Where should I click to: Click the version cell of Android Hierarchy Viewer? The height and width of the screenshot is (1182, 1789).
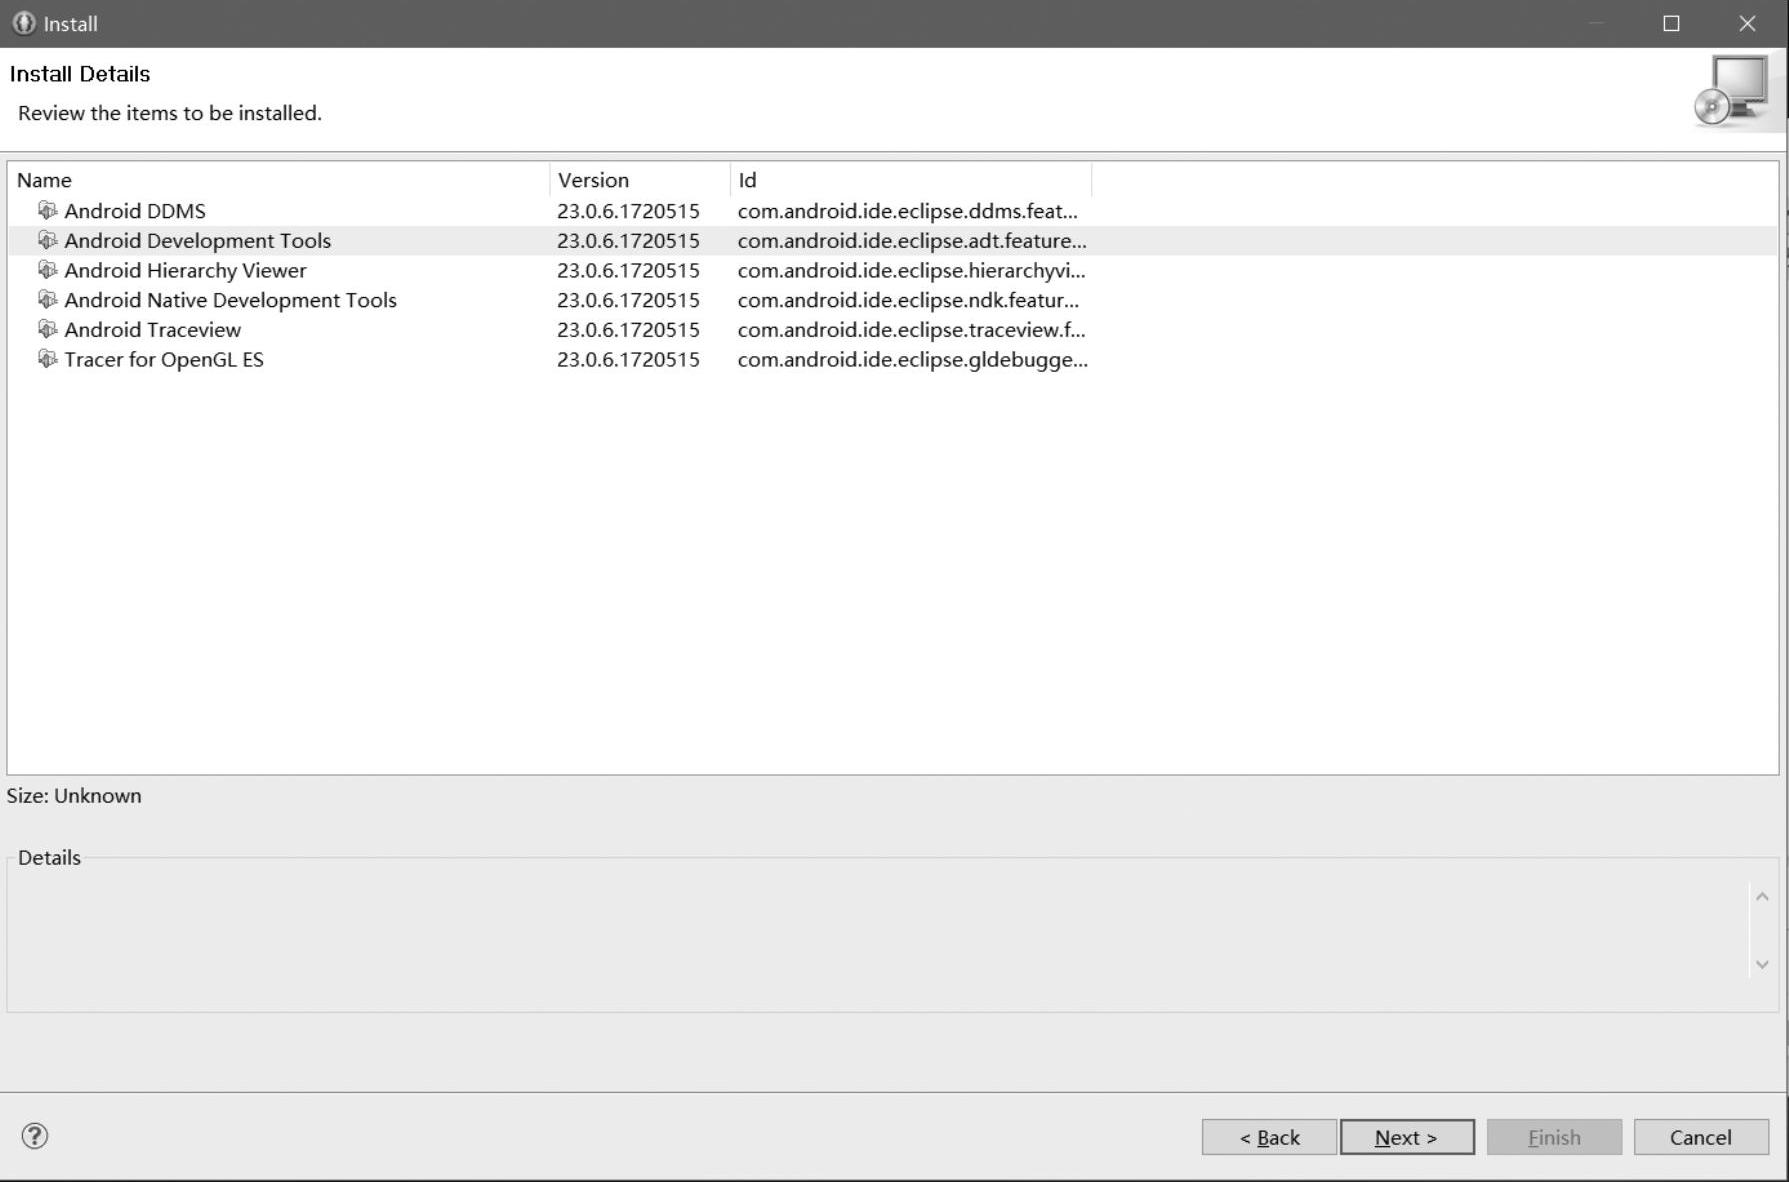point(628,270)
